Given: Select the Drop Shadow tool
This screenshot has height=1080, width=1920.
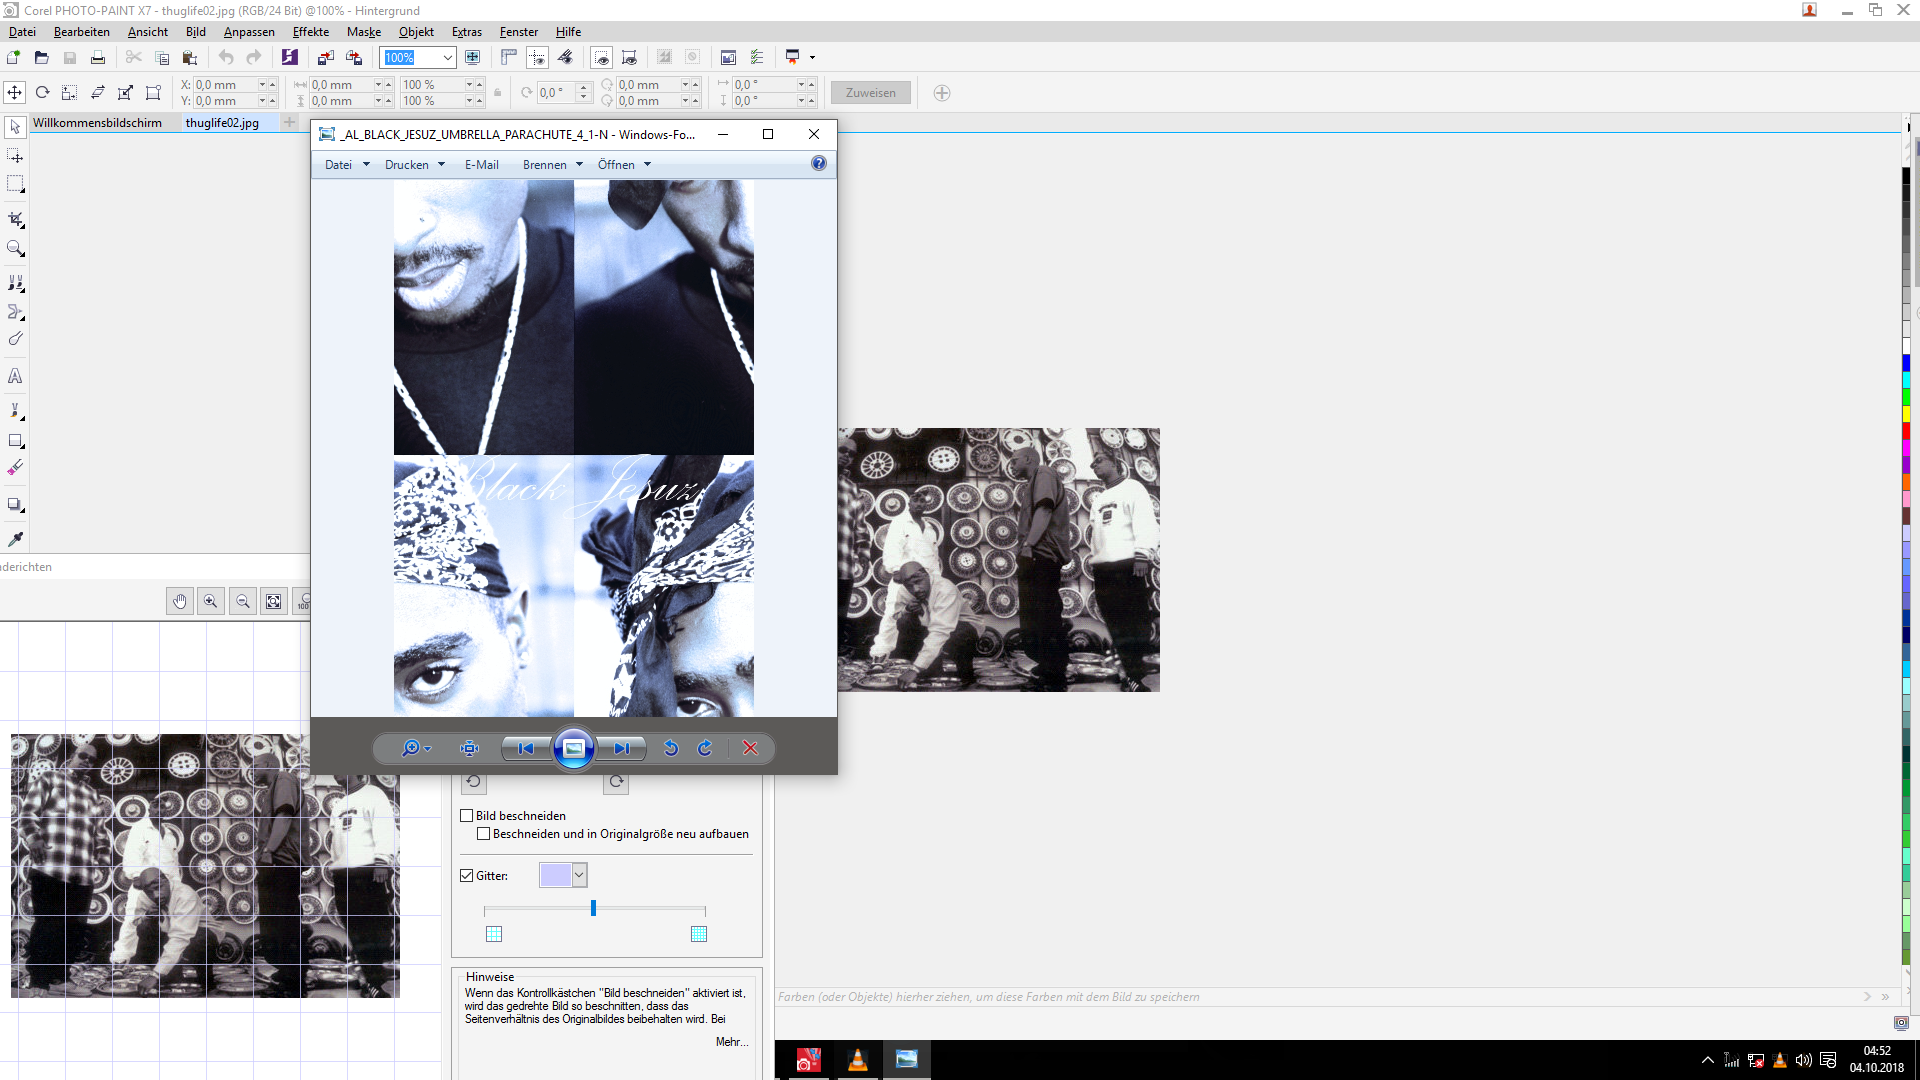Looking at the screenshot, I should (15, 504).
